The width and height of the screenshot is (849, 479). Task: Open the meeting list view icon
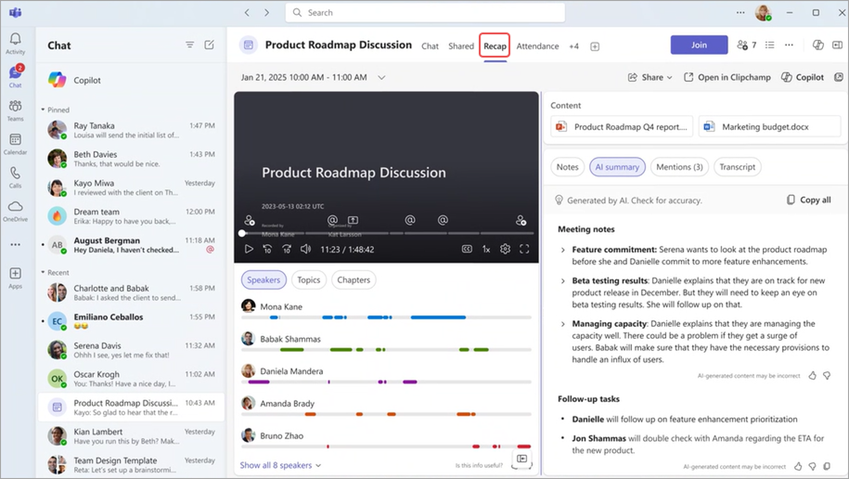point(769,45)
